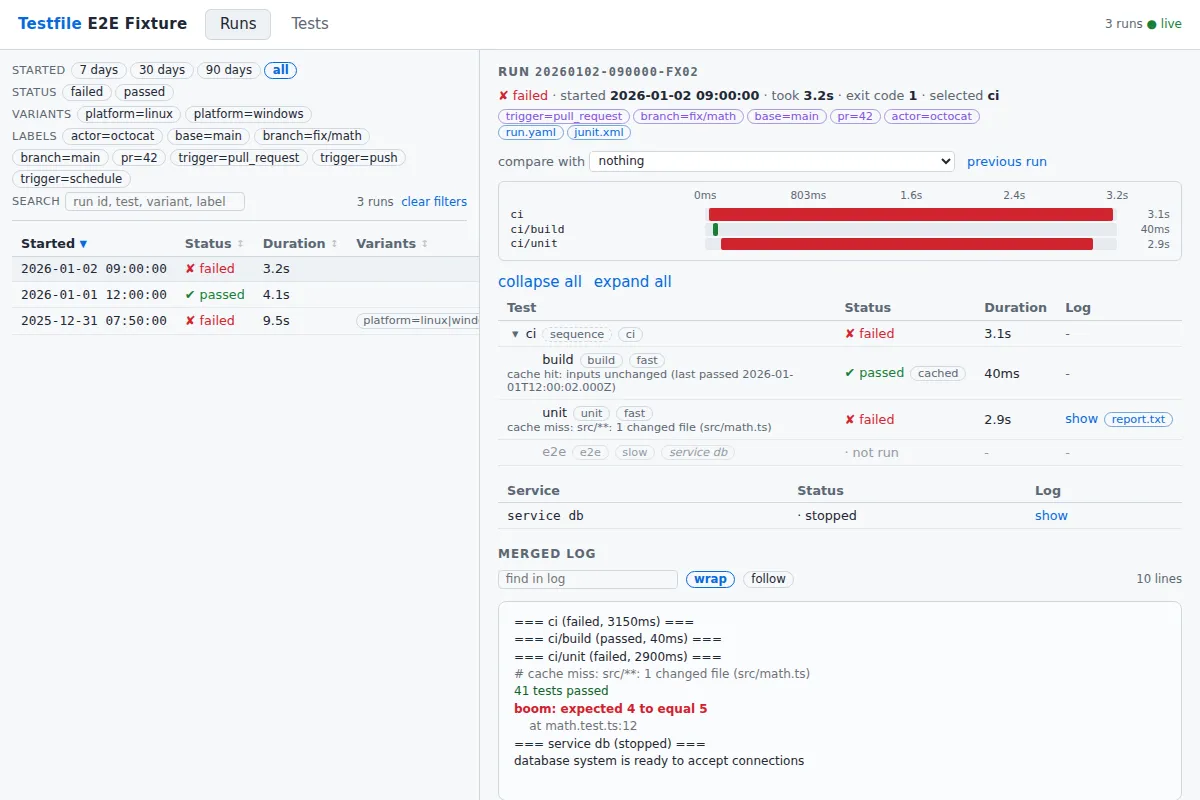Open the compare with dropdown
The image size is (1200, 800).
tap(772, 161)
